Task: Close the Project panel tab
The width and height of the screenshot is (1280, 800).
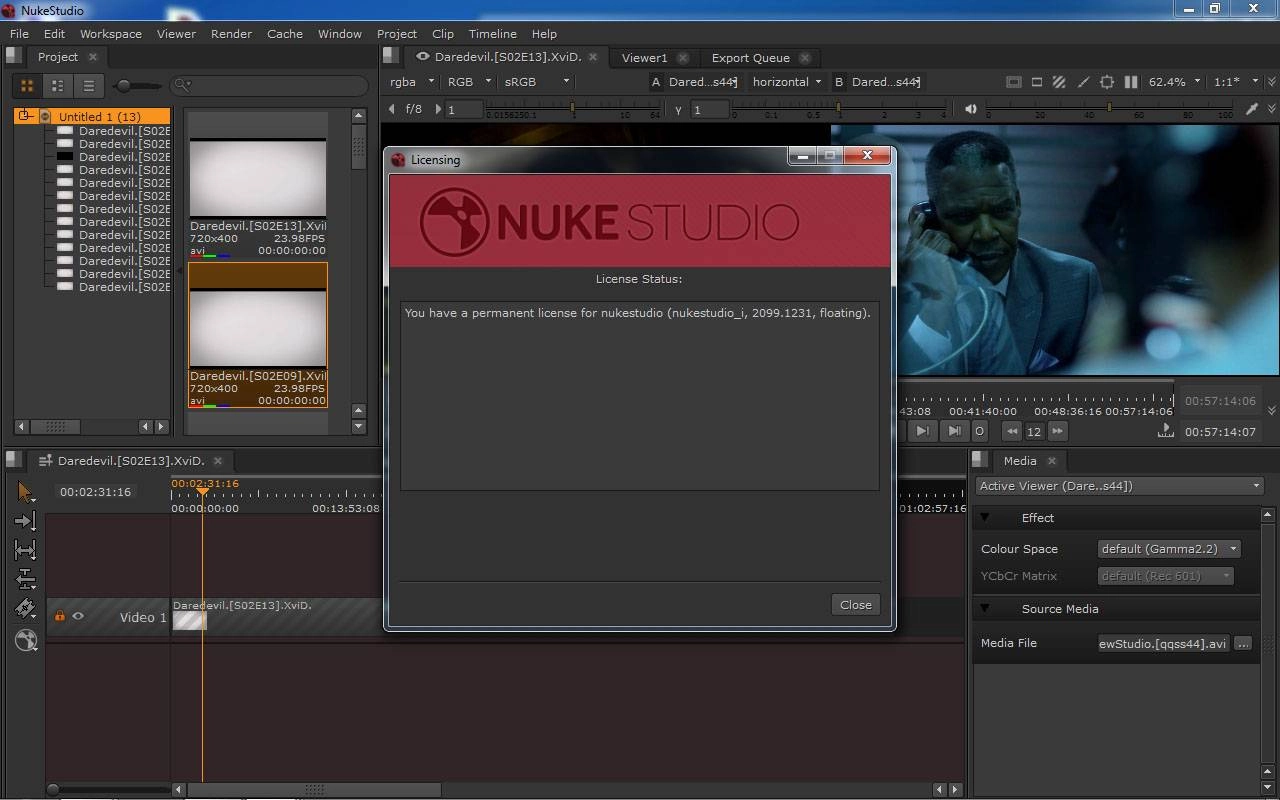Action: pos(93,57)
